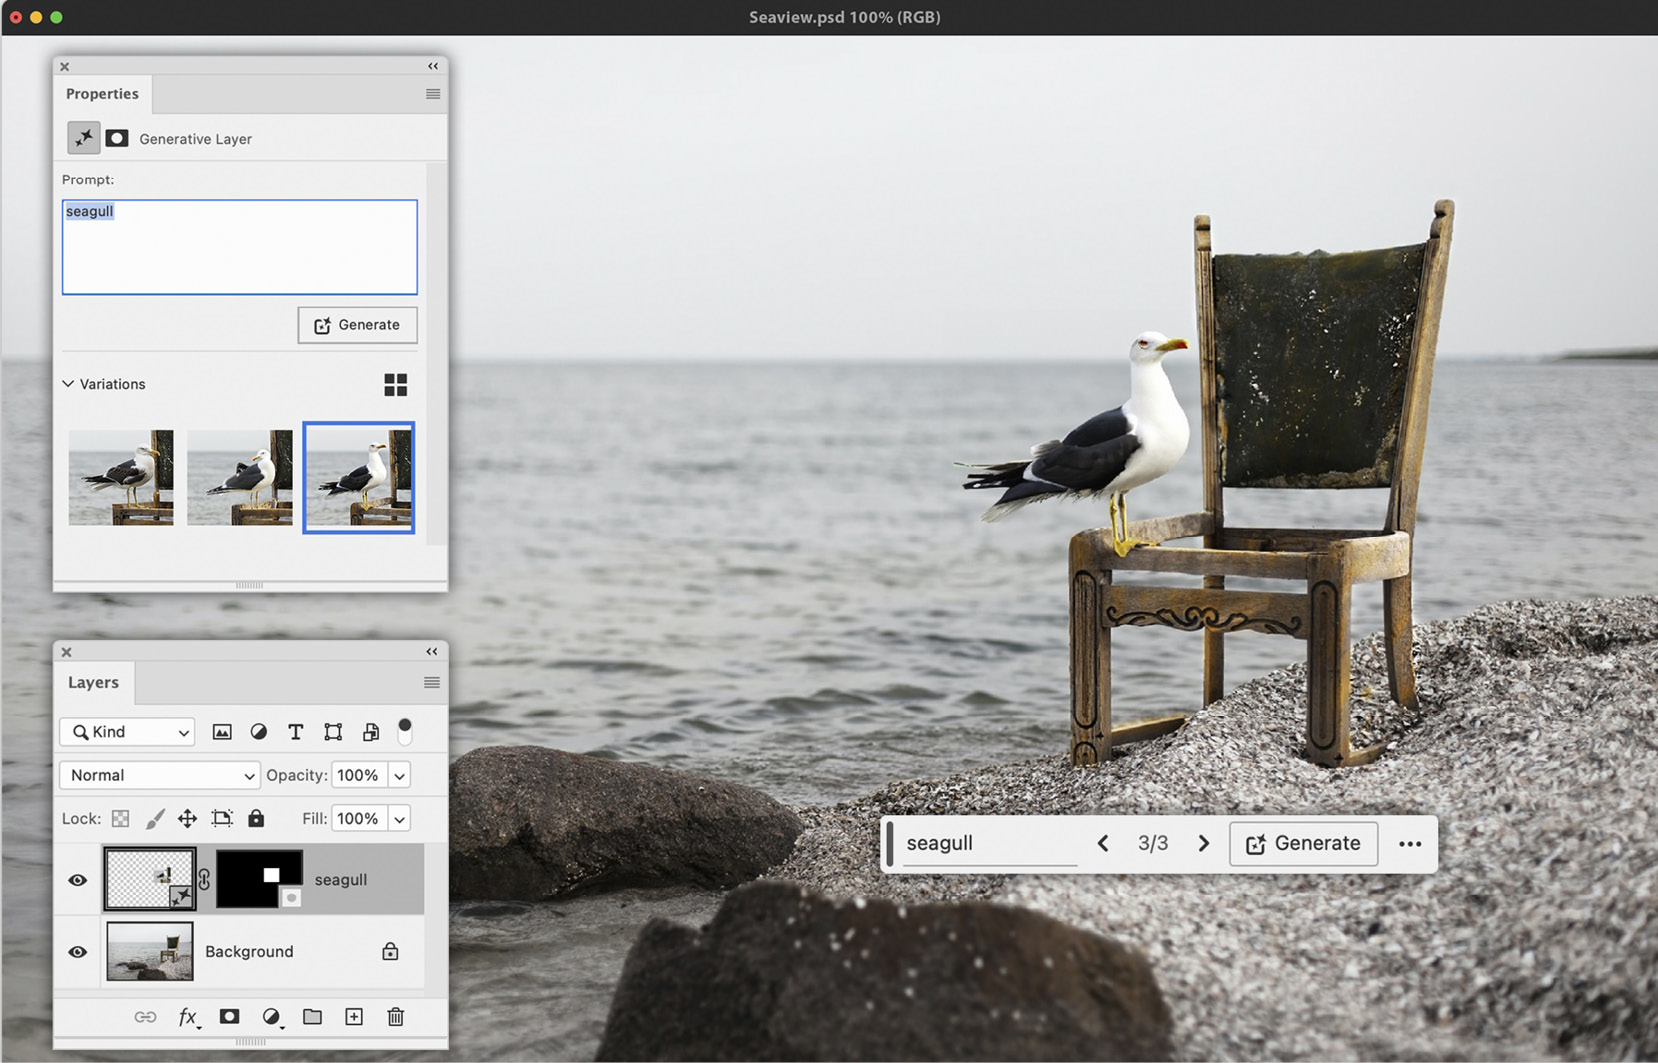Show next variation in task bar
1658x1063 pixels.
click(1204, 844)
